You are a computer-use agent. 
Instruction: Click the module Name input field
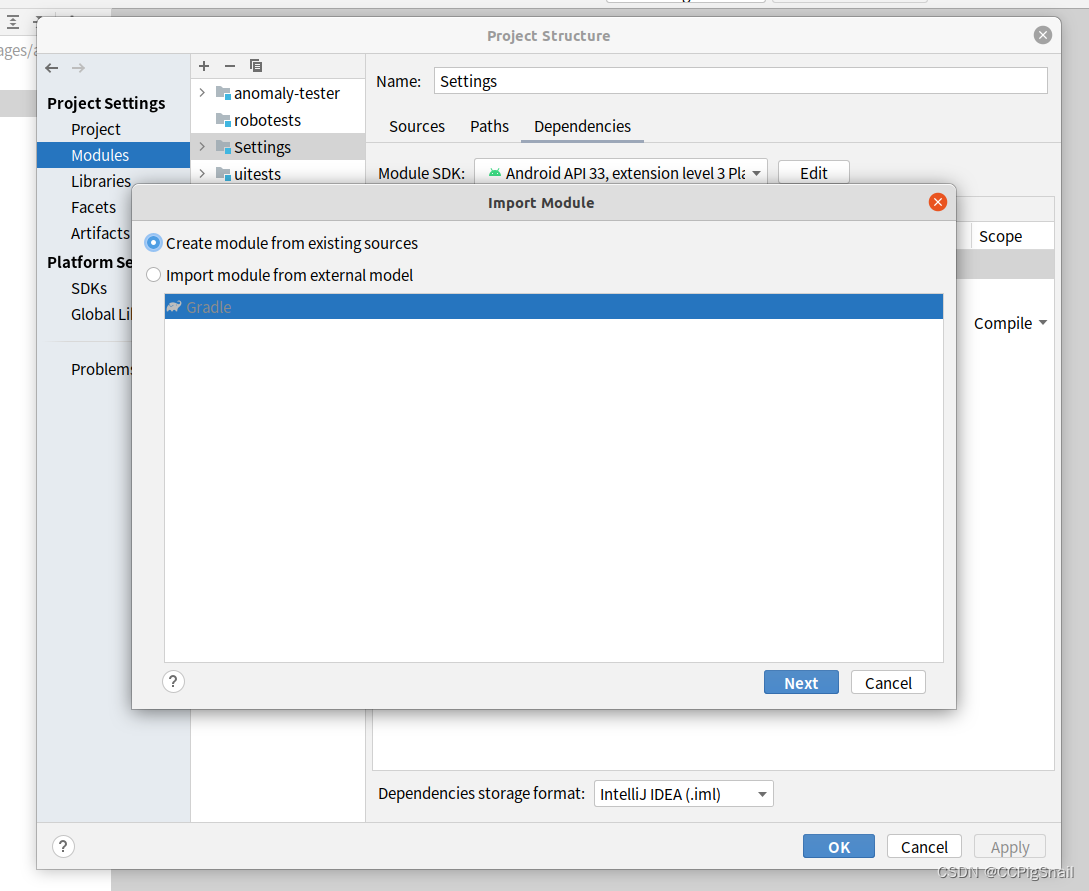pos(740,81)
